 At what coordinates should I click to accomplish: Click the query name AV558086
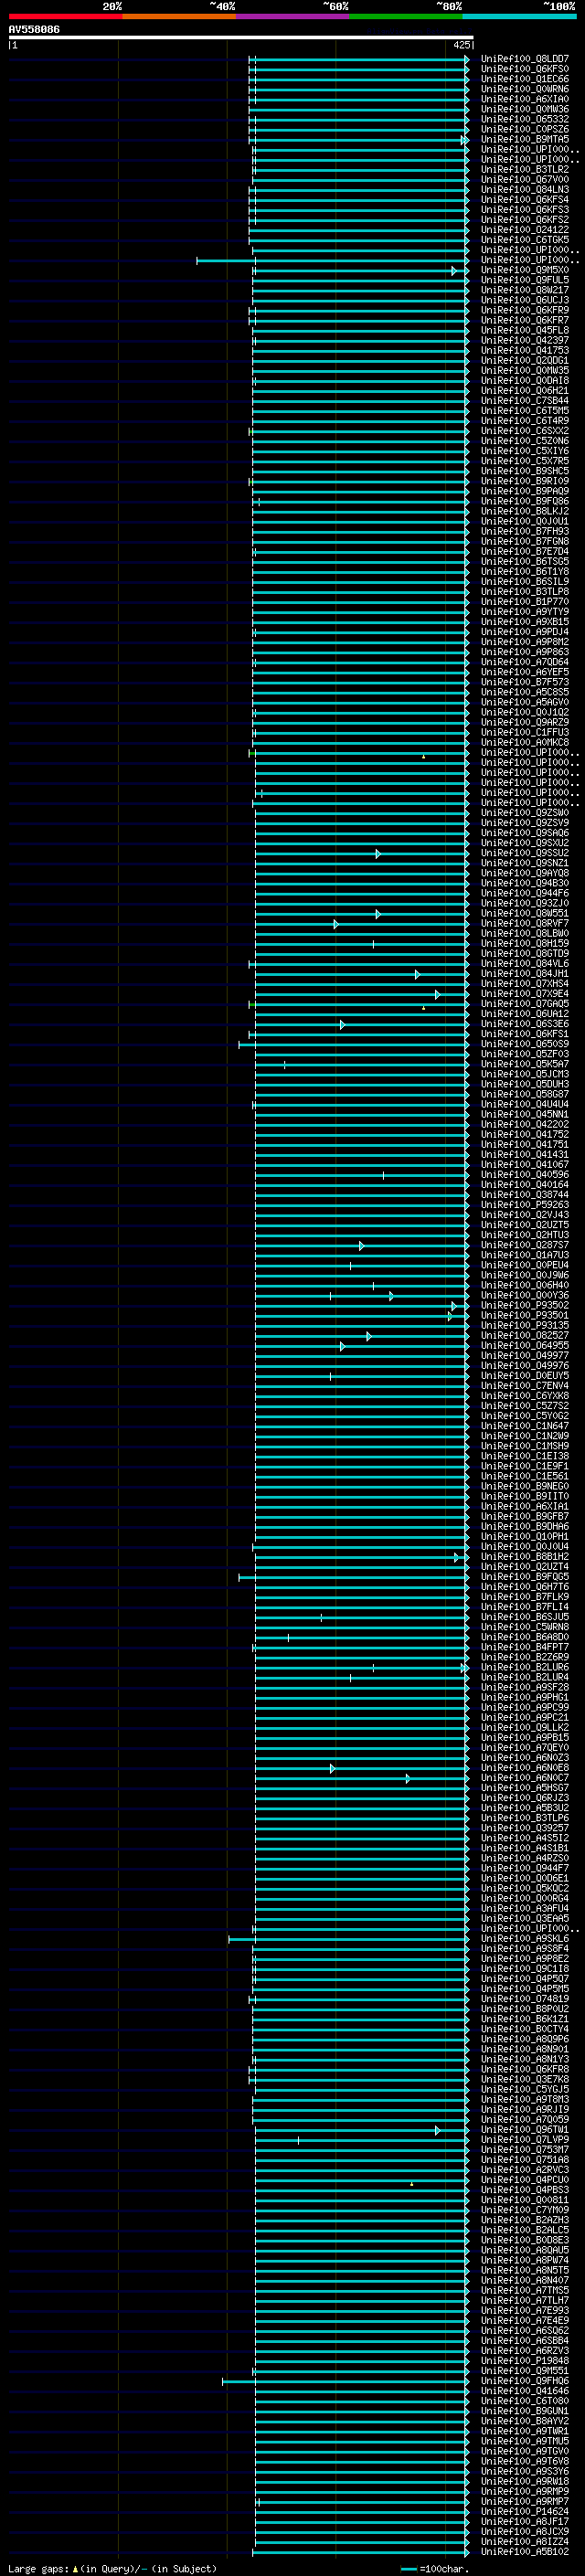click(x=34, y=30)
